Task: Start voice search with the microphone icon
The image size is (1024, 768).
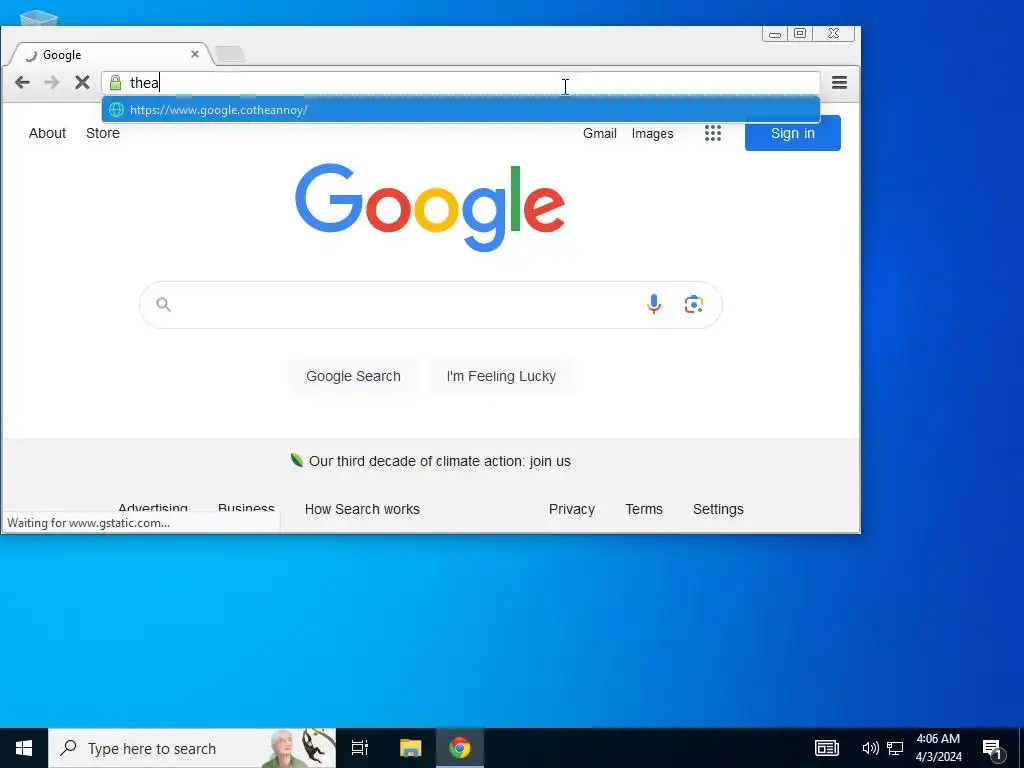Action: point(654,304)
